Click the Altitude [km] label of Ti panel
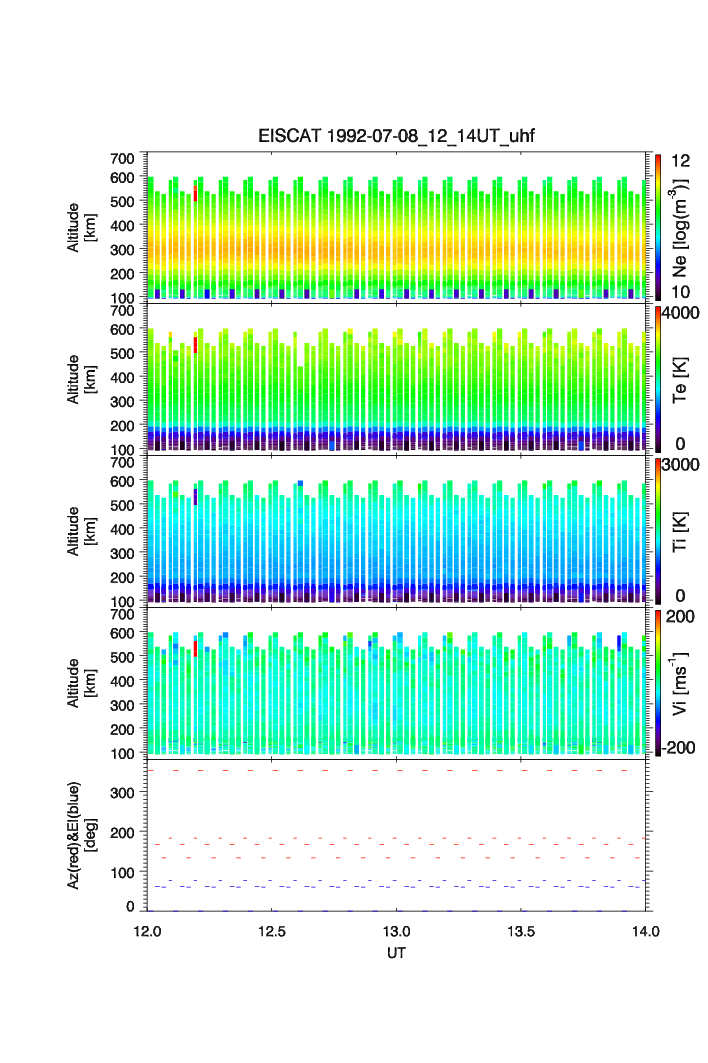This screenshot has width=708, height=1063. coord(81,532)
